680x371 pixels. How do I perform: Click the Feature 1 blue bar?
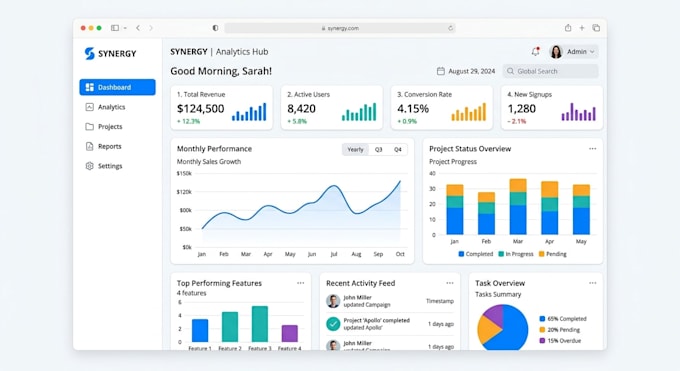pos(200,331)
